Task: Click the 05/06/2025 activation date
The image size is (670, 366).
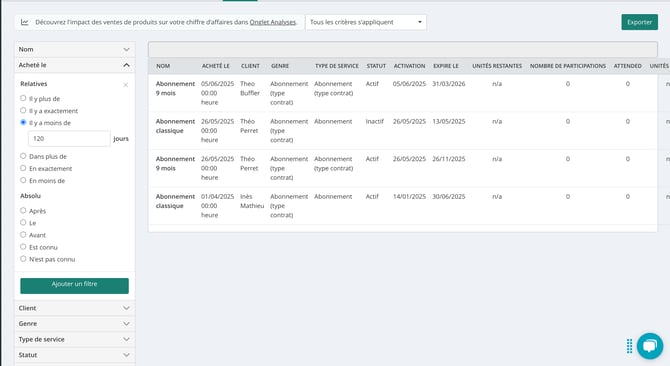Action: pyautogui.click(x=409, y=84)
